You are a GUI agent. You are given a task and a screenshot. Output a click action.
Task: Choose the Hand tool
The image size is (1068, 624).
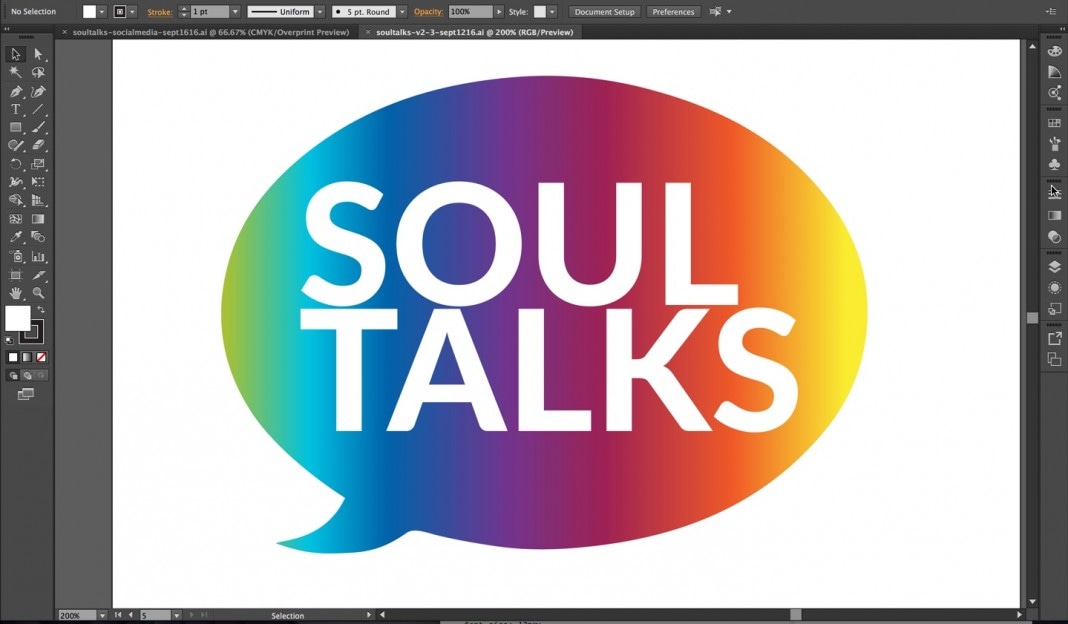coord(16,293)
